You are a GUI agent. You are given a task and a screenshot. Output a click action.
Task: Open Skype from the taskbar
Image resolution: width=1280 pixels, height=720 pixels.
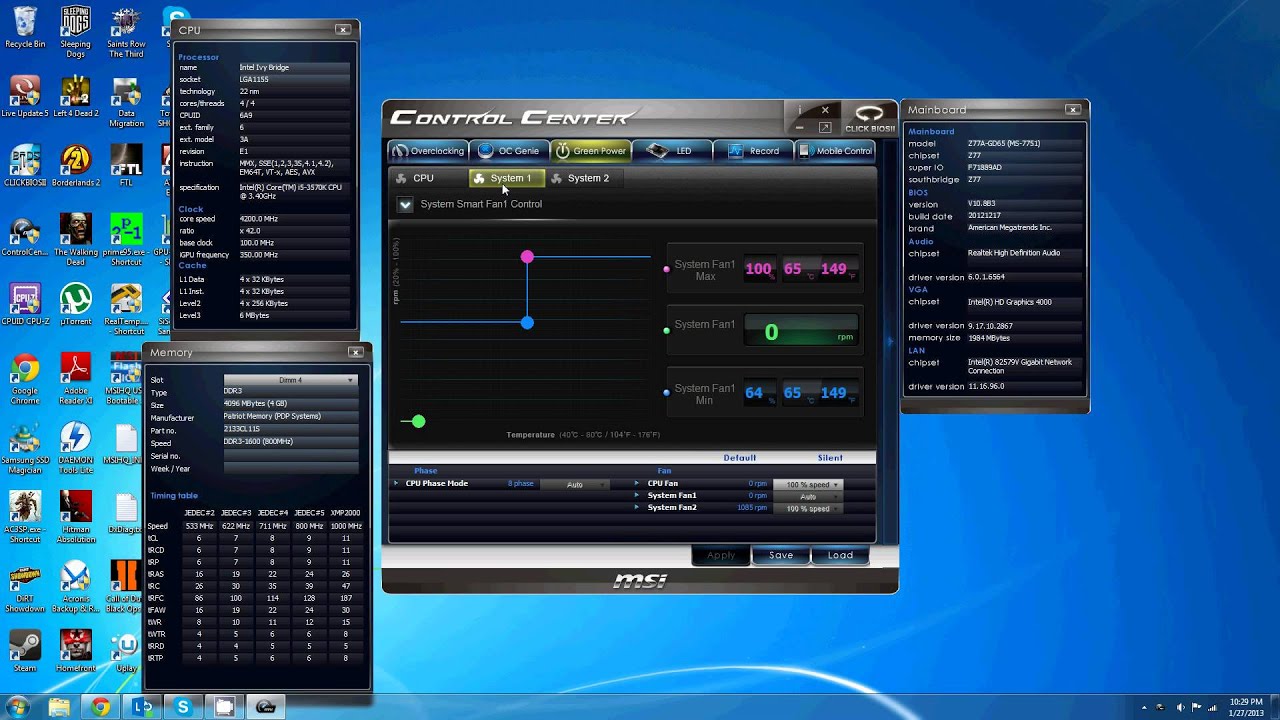pos(182,707)
